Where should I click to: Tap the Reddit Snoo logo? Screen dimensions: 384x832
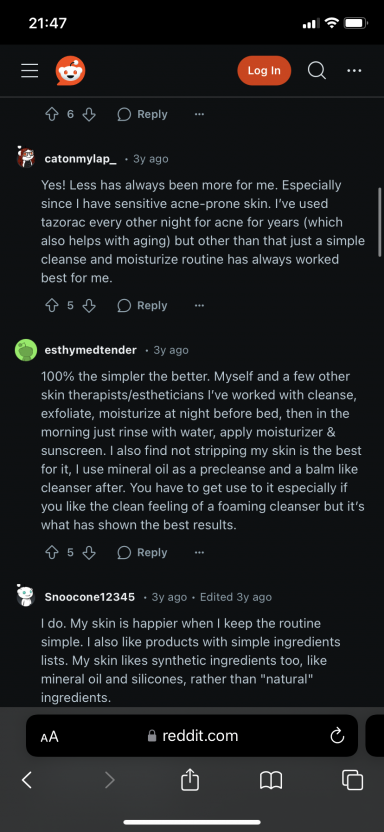tap(71, 71)
